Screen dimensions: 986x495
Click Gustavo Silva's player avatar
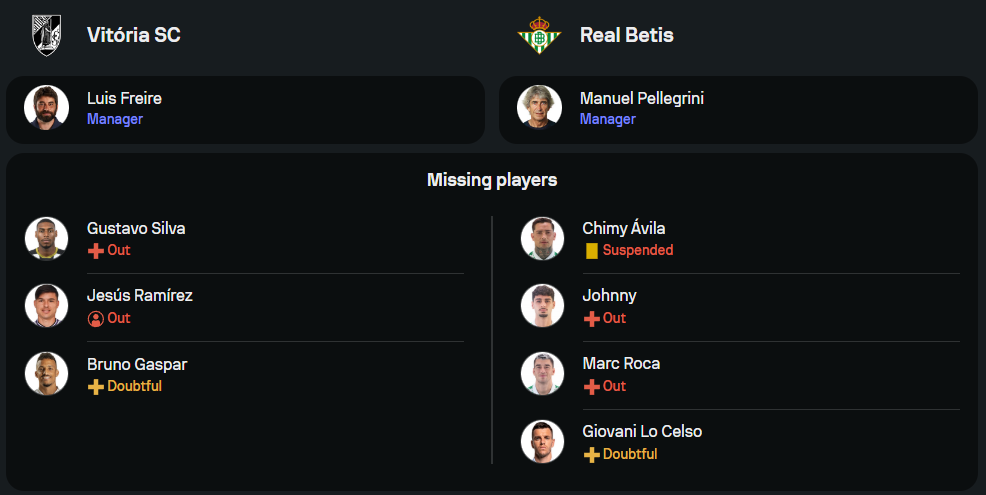click(47, 238)
